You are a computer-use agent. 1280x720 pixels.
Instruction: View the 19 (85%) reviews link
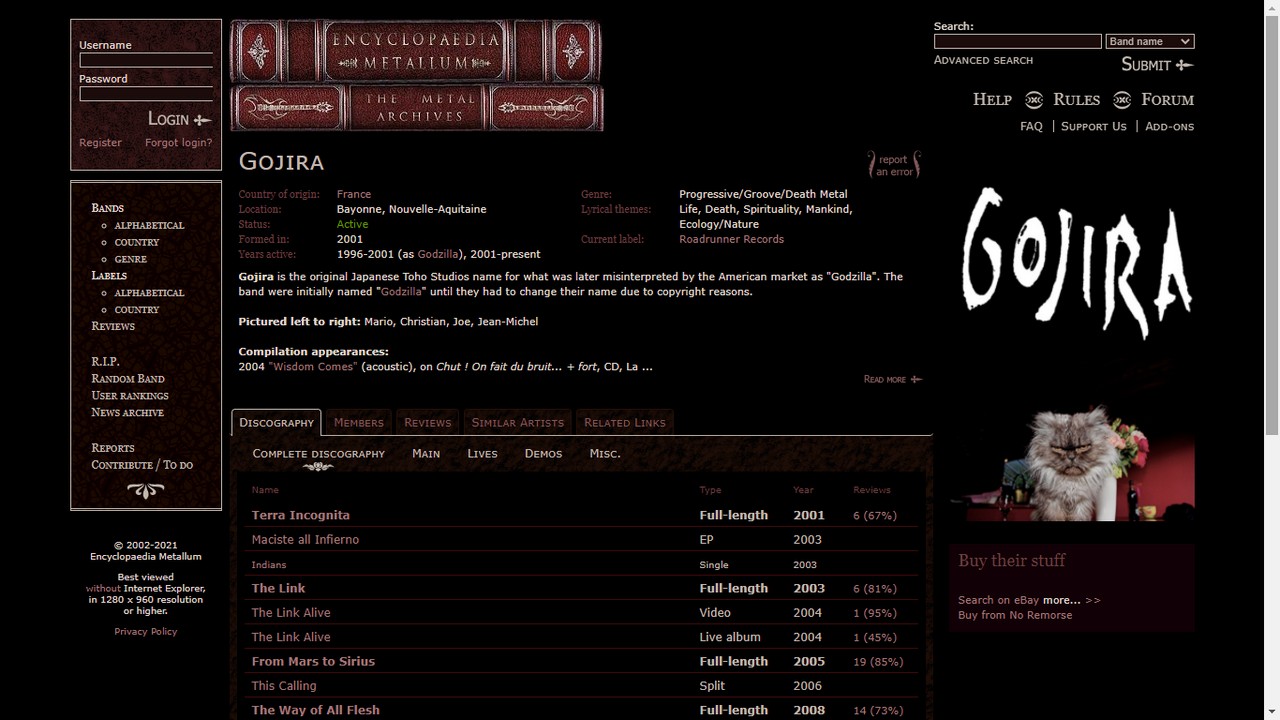coord(878,662)
